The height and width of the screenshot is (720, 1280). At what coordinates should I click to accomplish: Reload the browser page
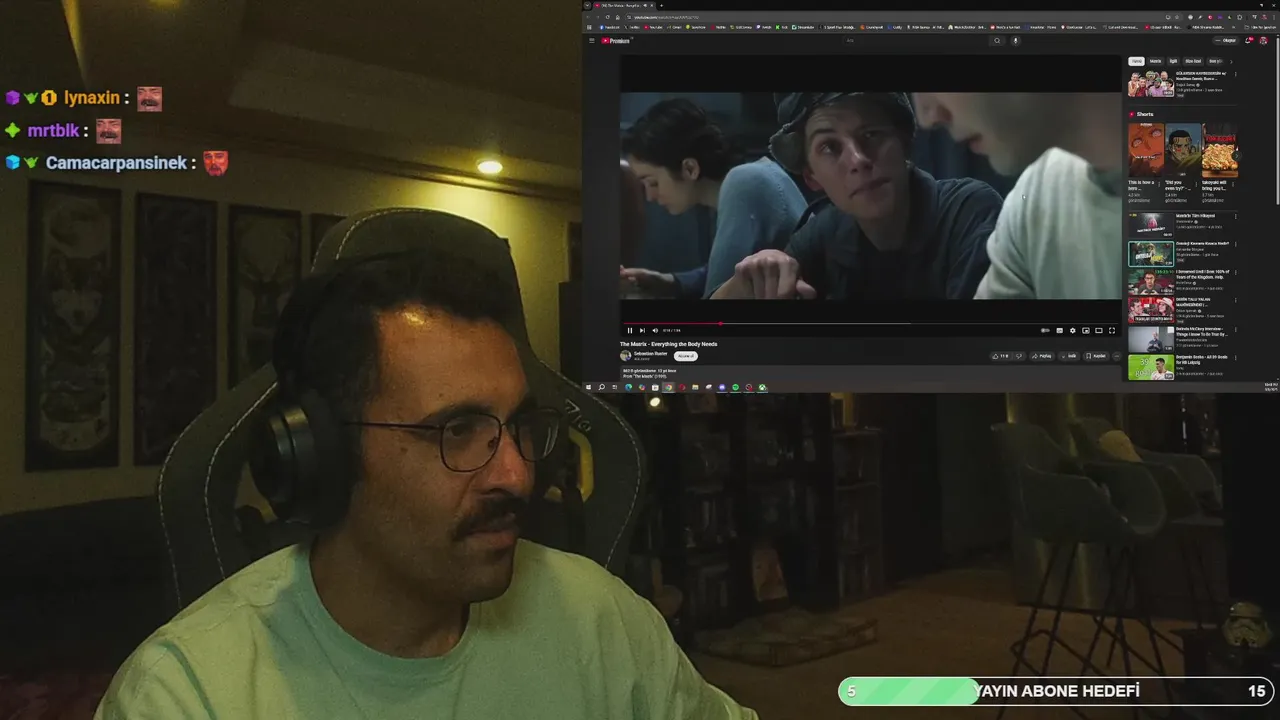coord(607,17)
